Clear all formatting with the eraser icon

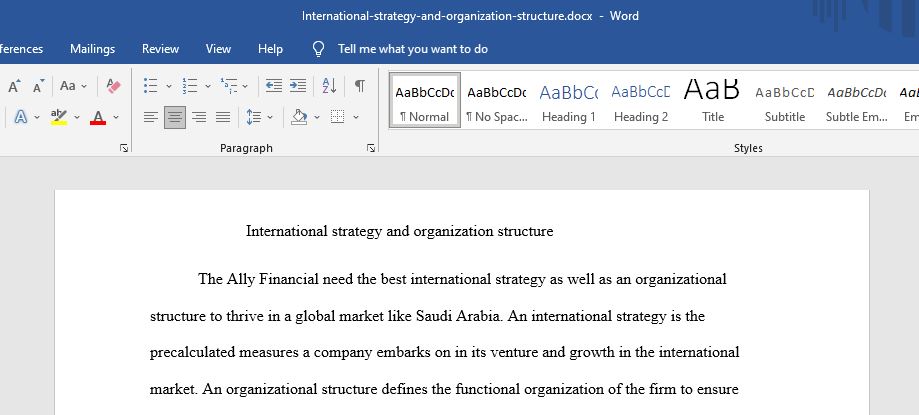coord(114,86)
